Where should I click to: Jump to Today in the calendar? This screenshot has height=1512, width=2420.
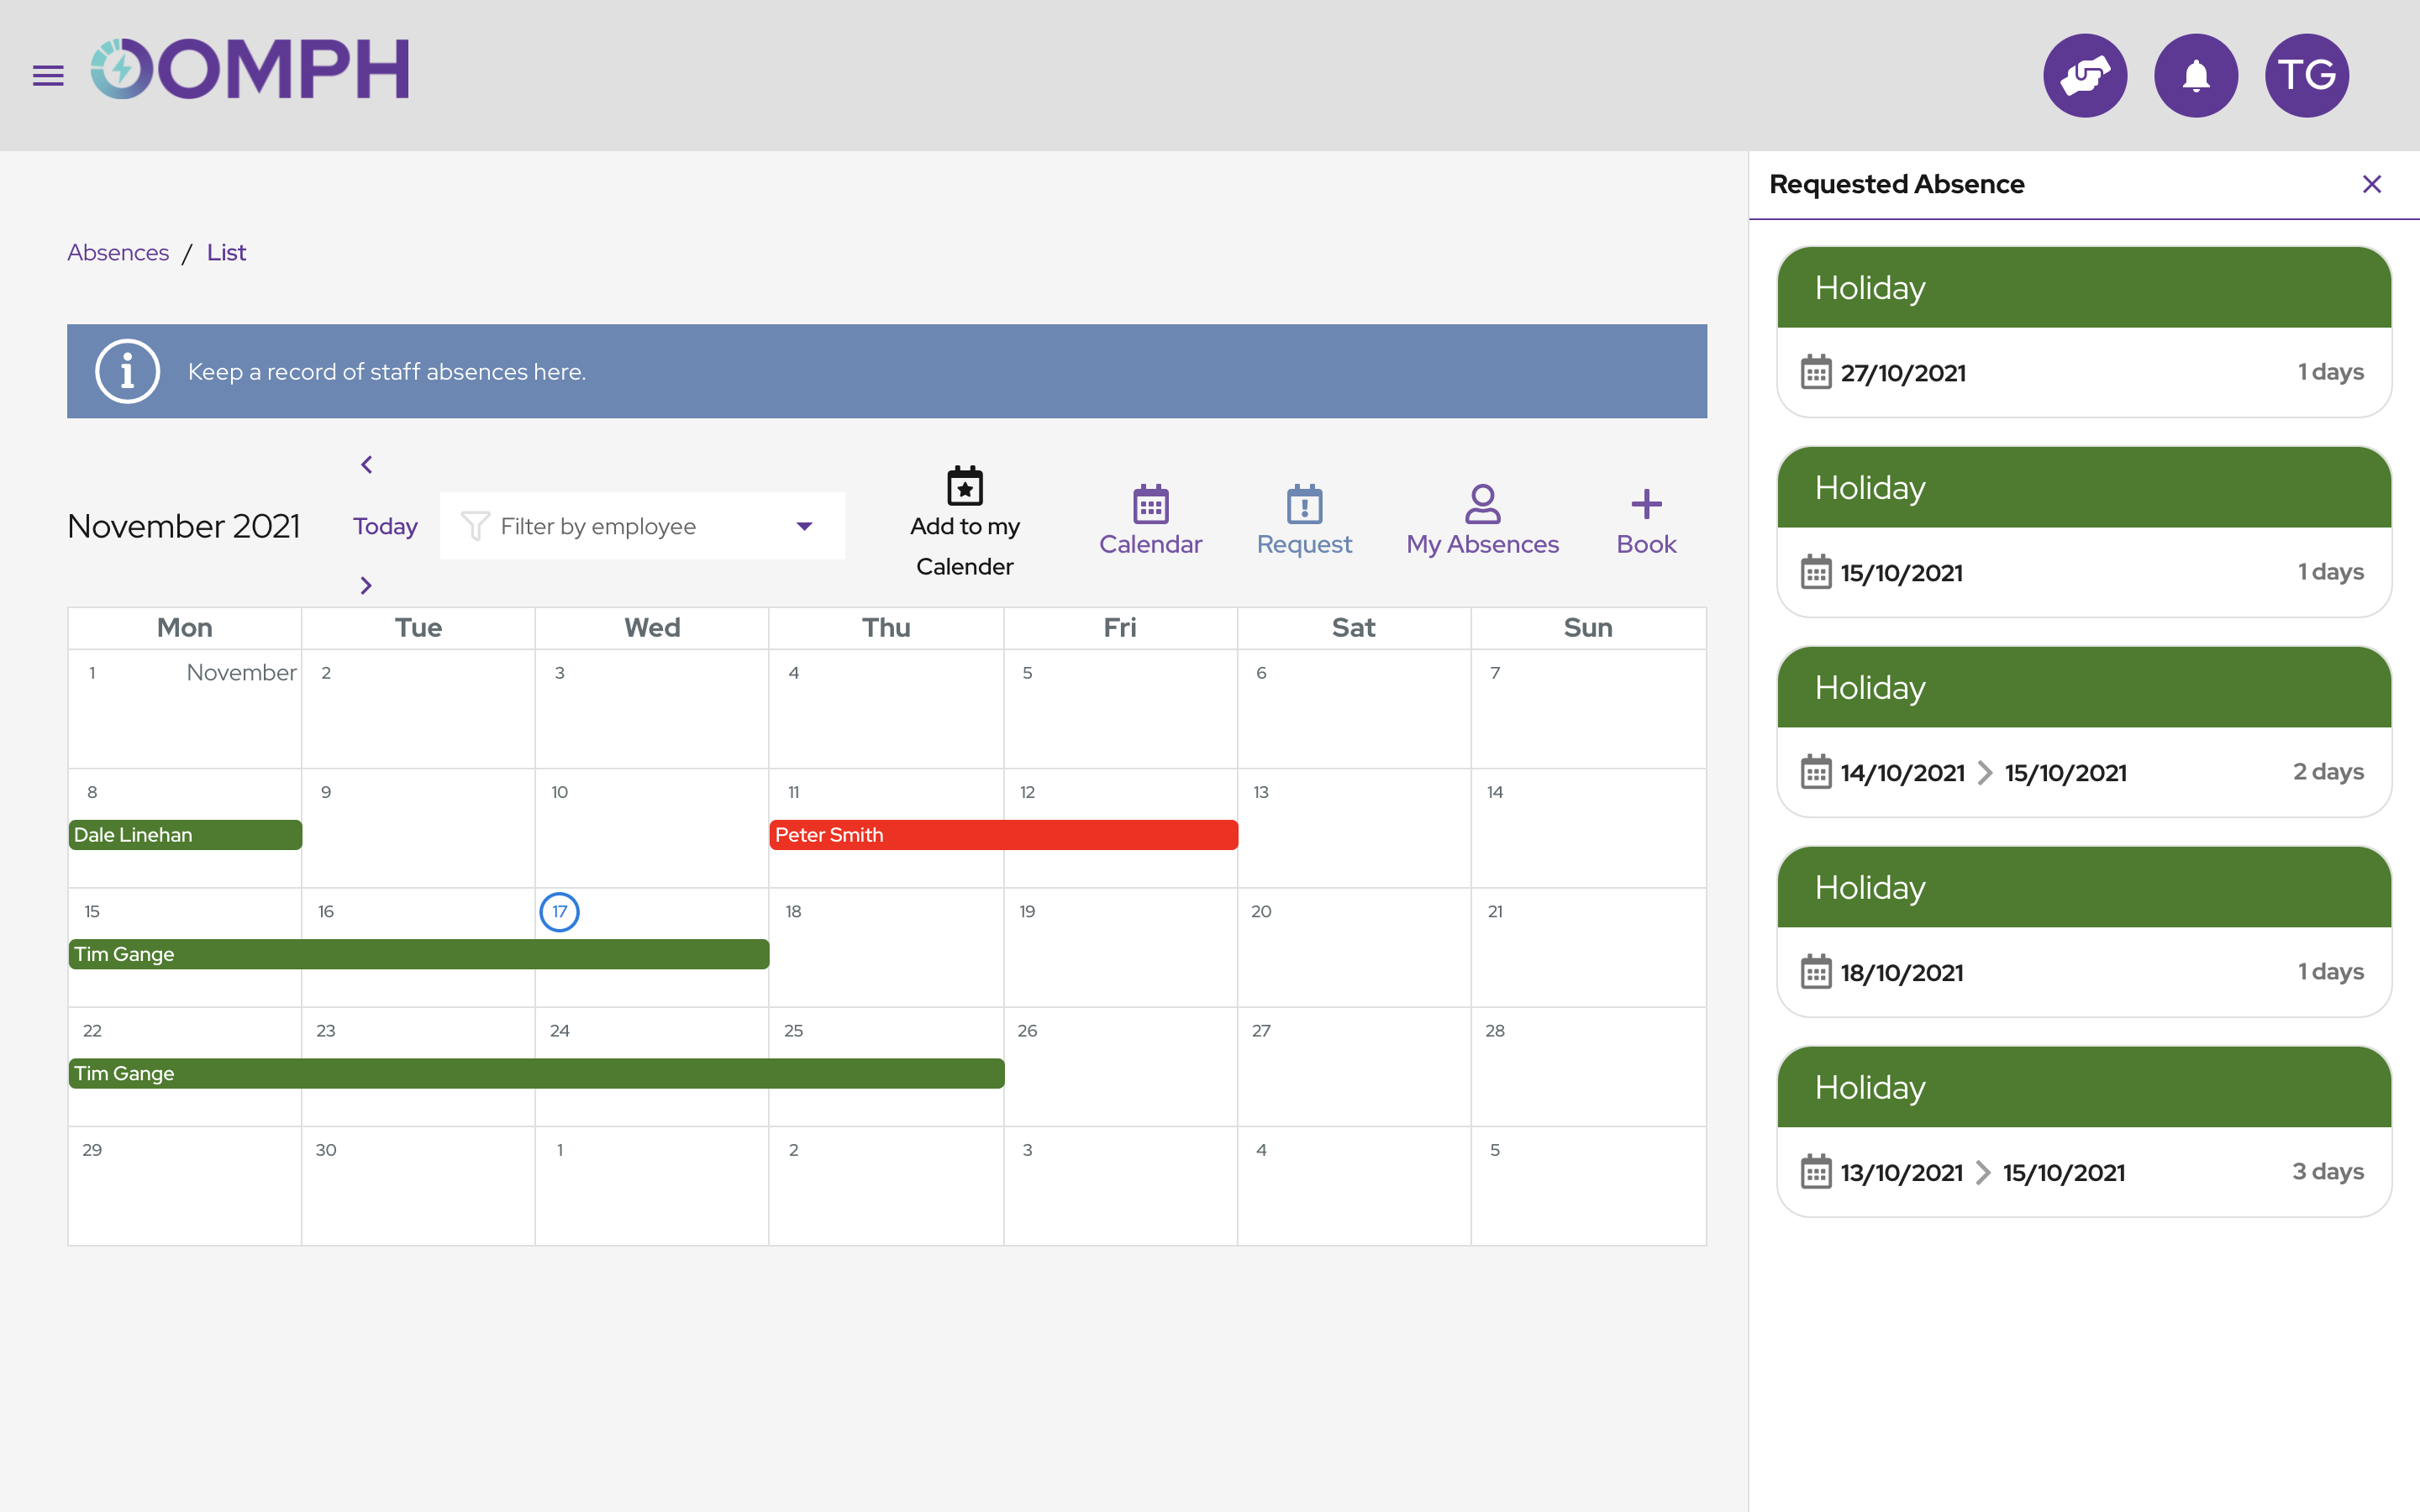(385, 526)
